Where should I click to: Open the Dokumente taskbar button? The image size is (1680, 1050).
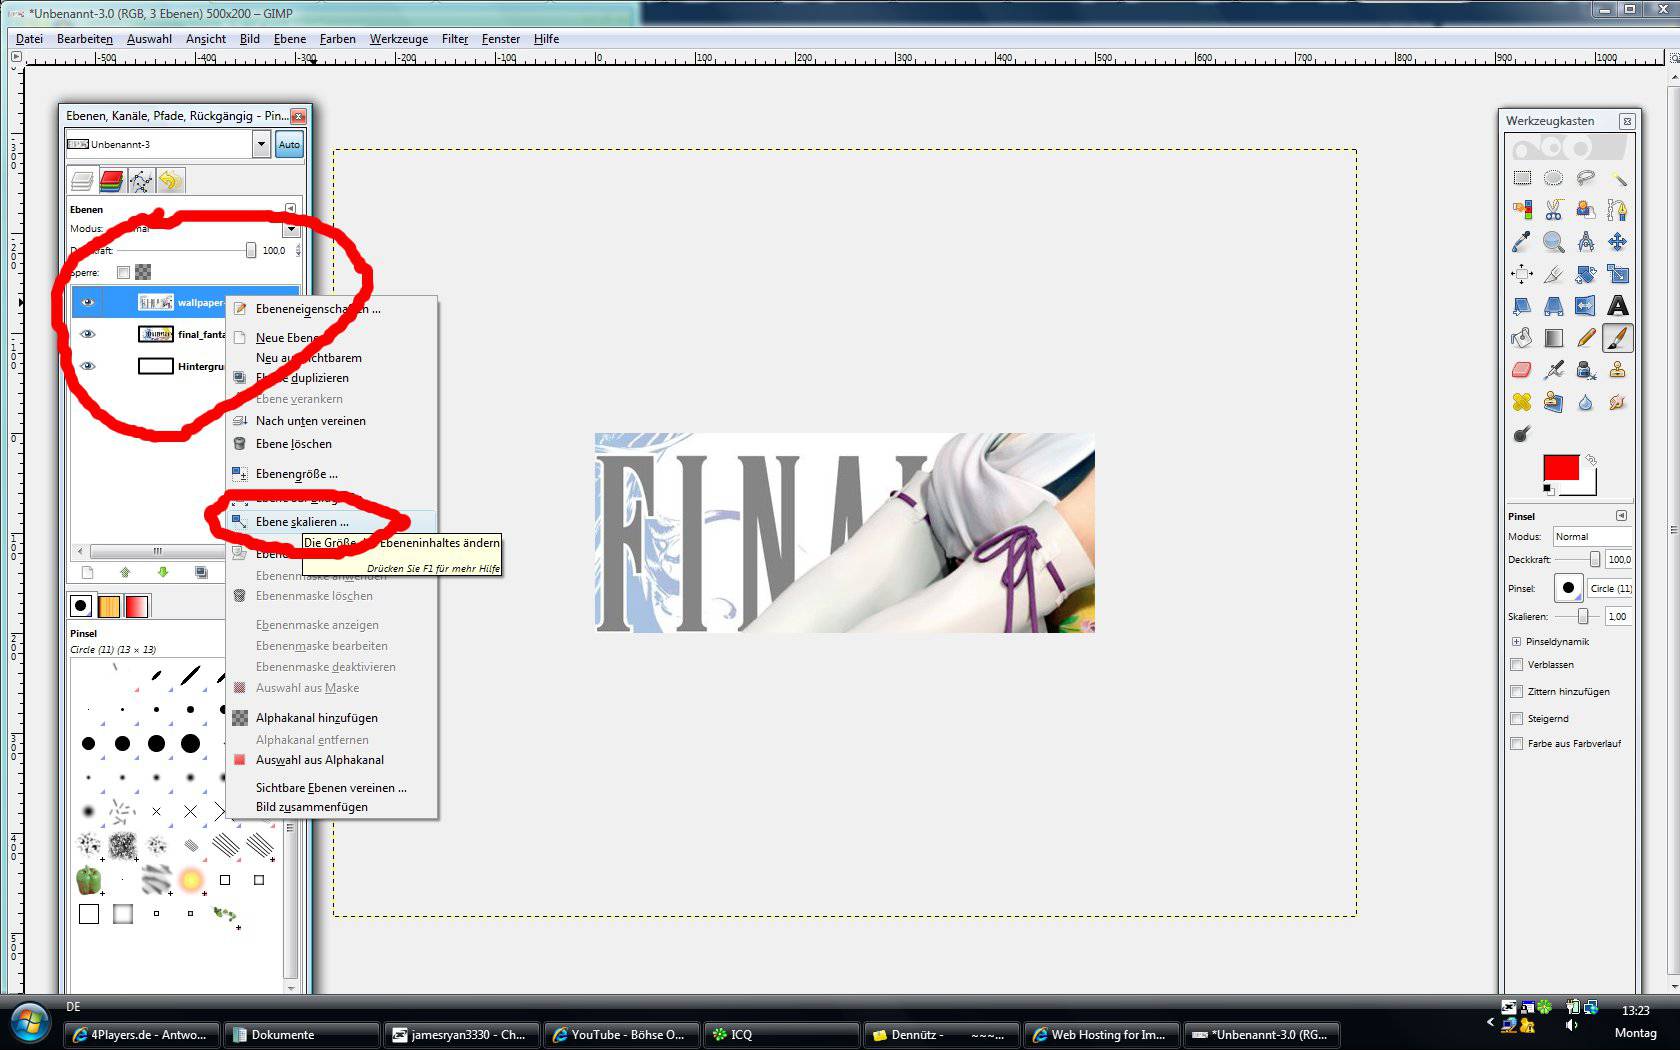click(302, 1035)
